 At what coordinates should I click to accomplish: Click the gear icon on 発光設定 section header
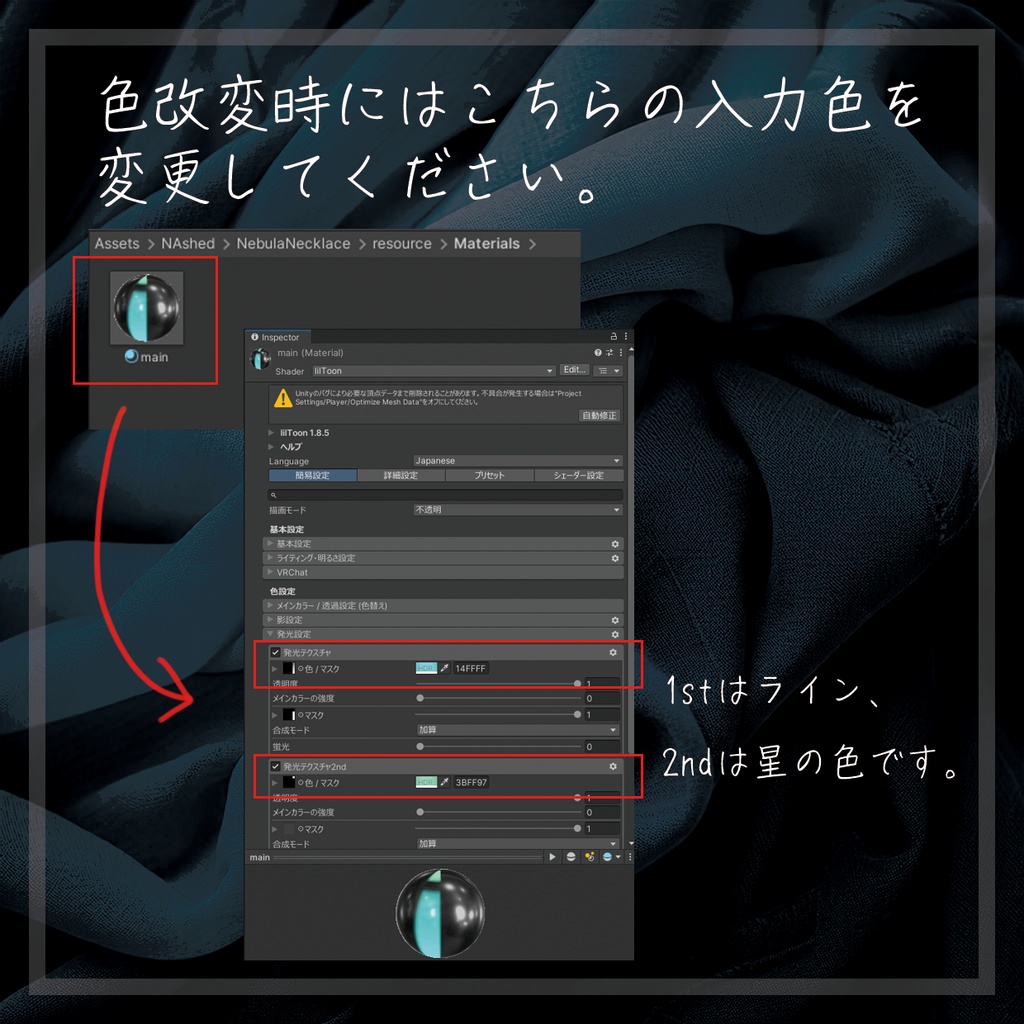click(x=615, y=635)
